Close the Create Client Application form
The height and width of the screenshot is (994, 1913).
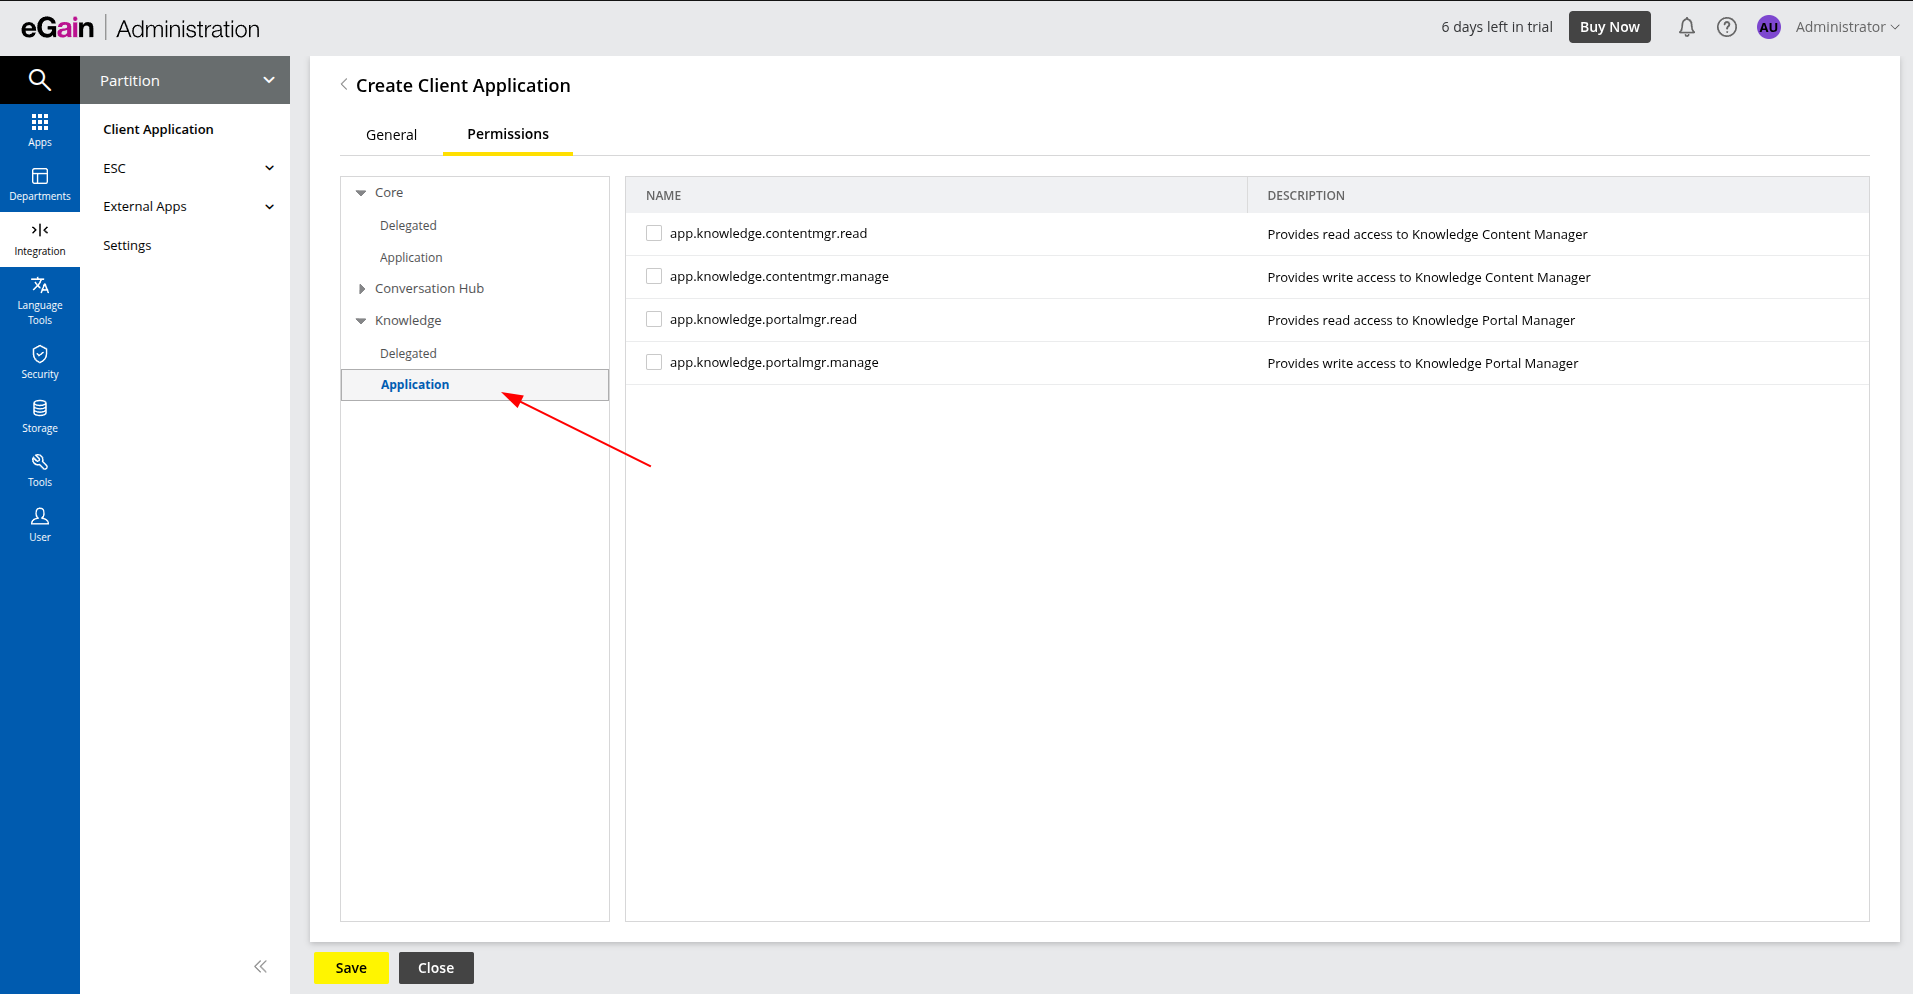(x=435, y=967)
